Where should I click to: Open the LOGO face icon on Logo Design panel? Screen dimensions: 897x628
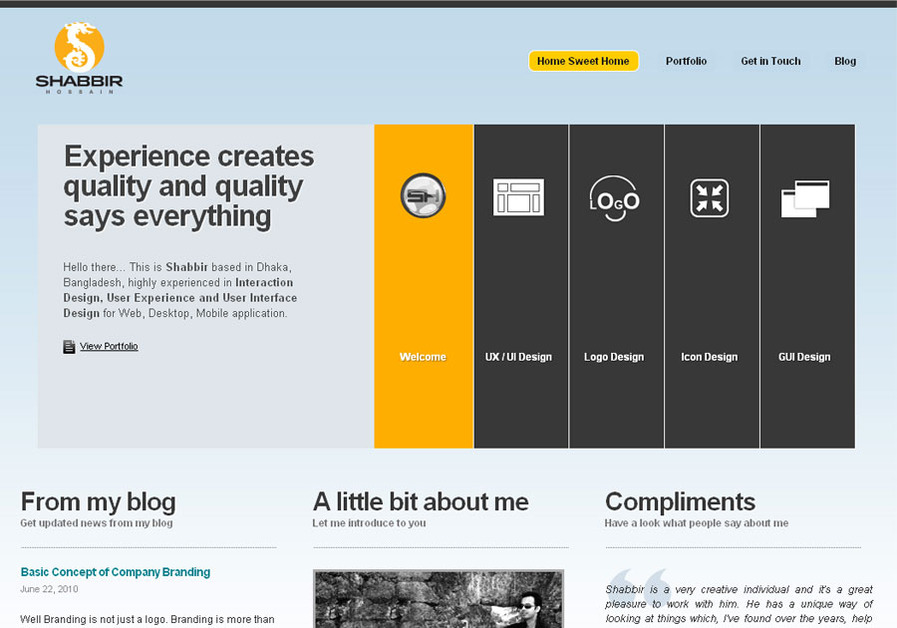615,200
